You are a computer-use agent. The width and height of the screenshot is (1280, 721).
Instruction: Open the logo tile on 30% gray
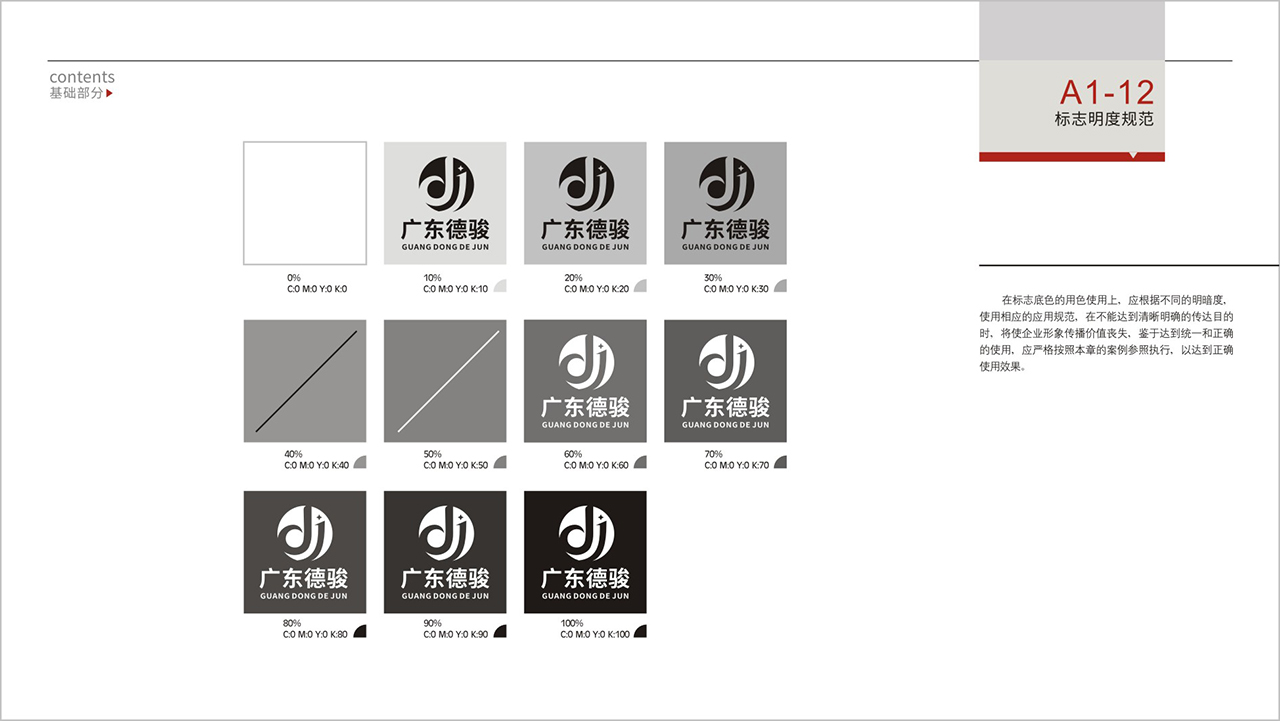point(725,203)
